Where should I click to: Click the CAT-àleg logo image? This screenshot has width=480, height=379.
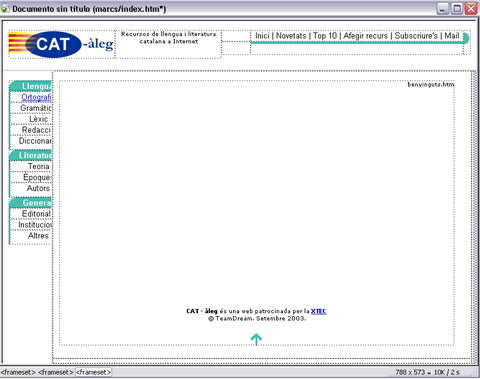click(x=62, y=44)
